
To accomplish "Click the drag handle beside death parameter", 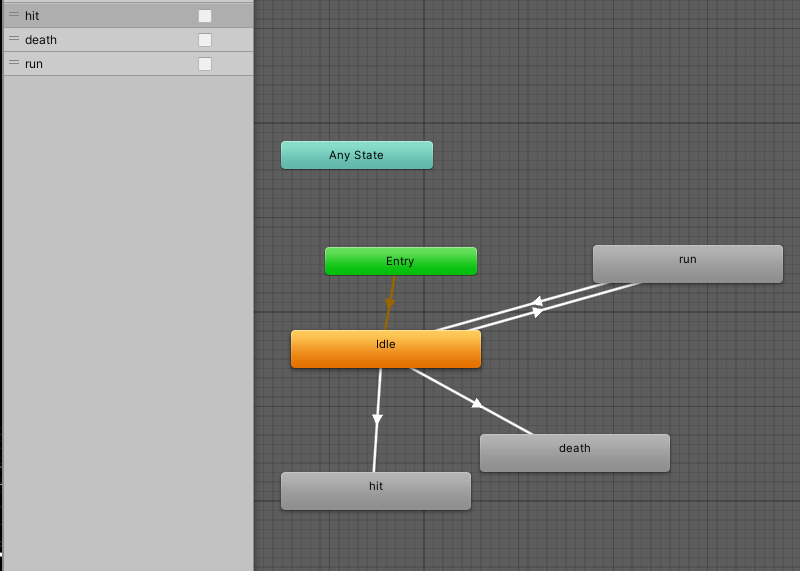I will click(x=14, y=40).
